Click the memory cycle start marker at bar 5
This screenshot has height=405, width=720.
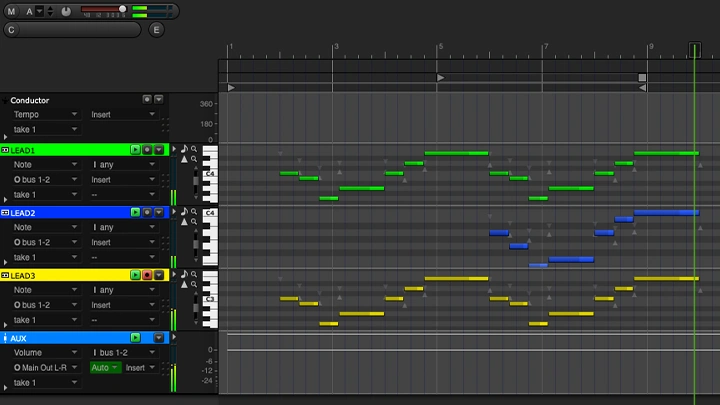pos(440,78)
